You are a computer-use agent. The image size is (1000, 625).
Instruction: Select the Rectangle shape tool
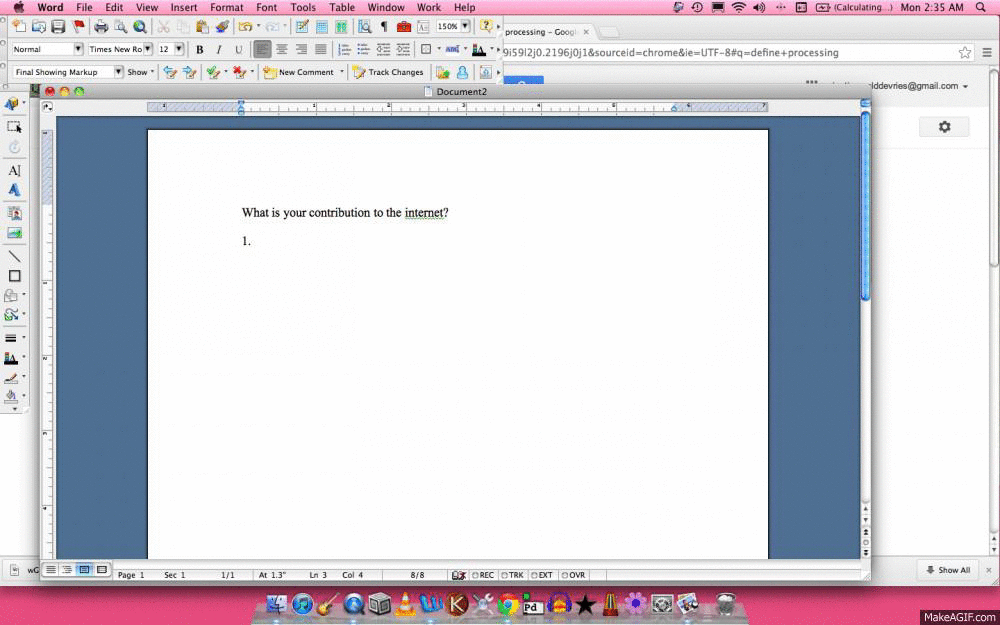(14, 276)
